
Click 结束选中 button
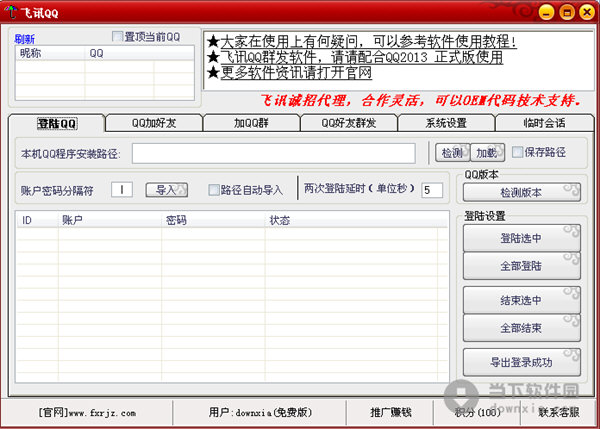pyautogui.click(x=522, y=300)
